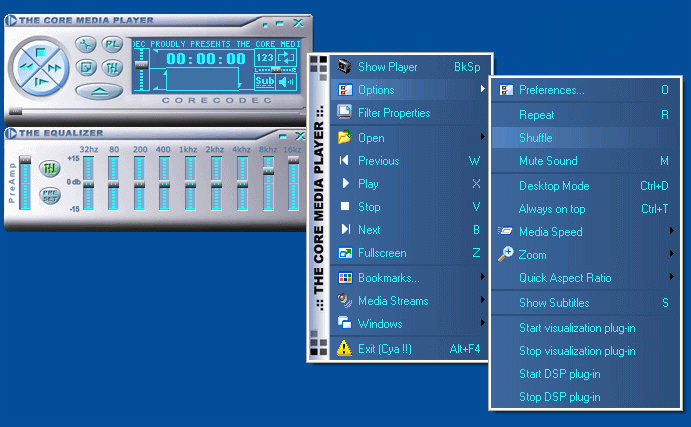Click the PreAmp slider
This screenshot has height=427, width=691.
coord(25,182)
